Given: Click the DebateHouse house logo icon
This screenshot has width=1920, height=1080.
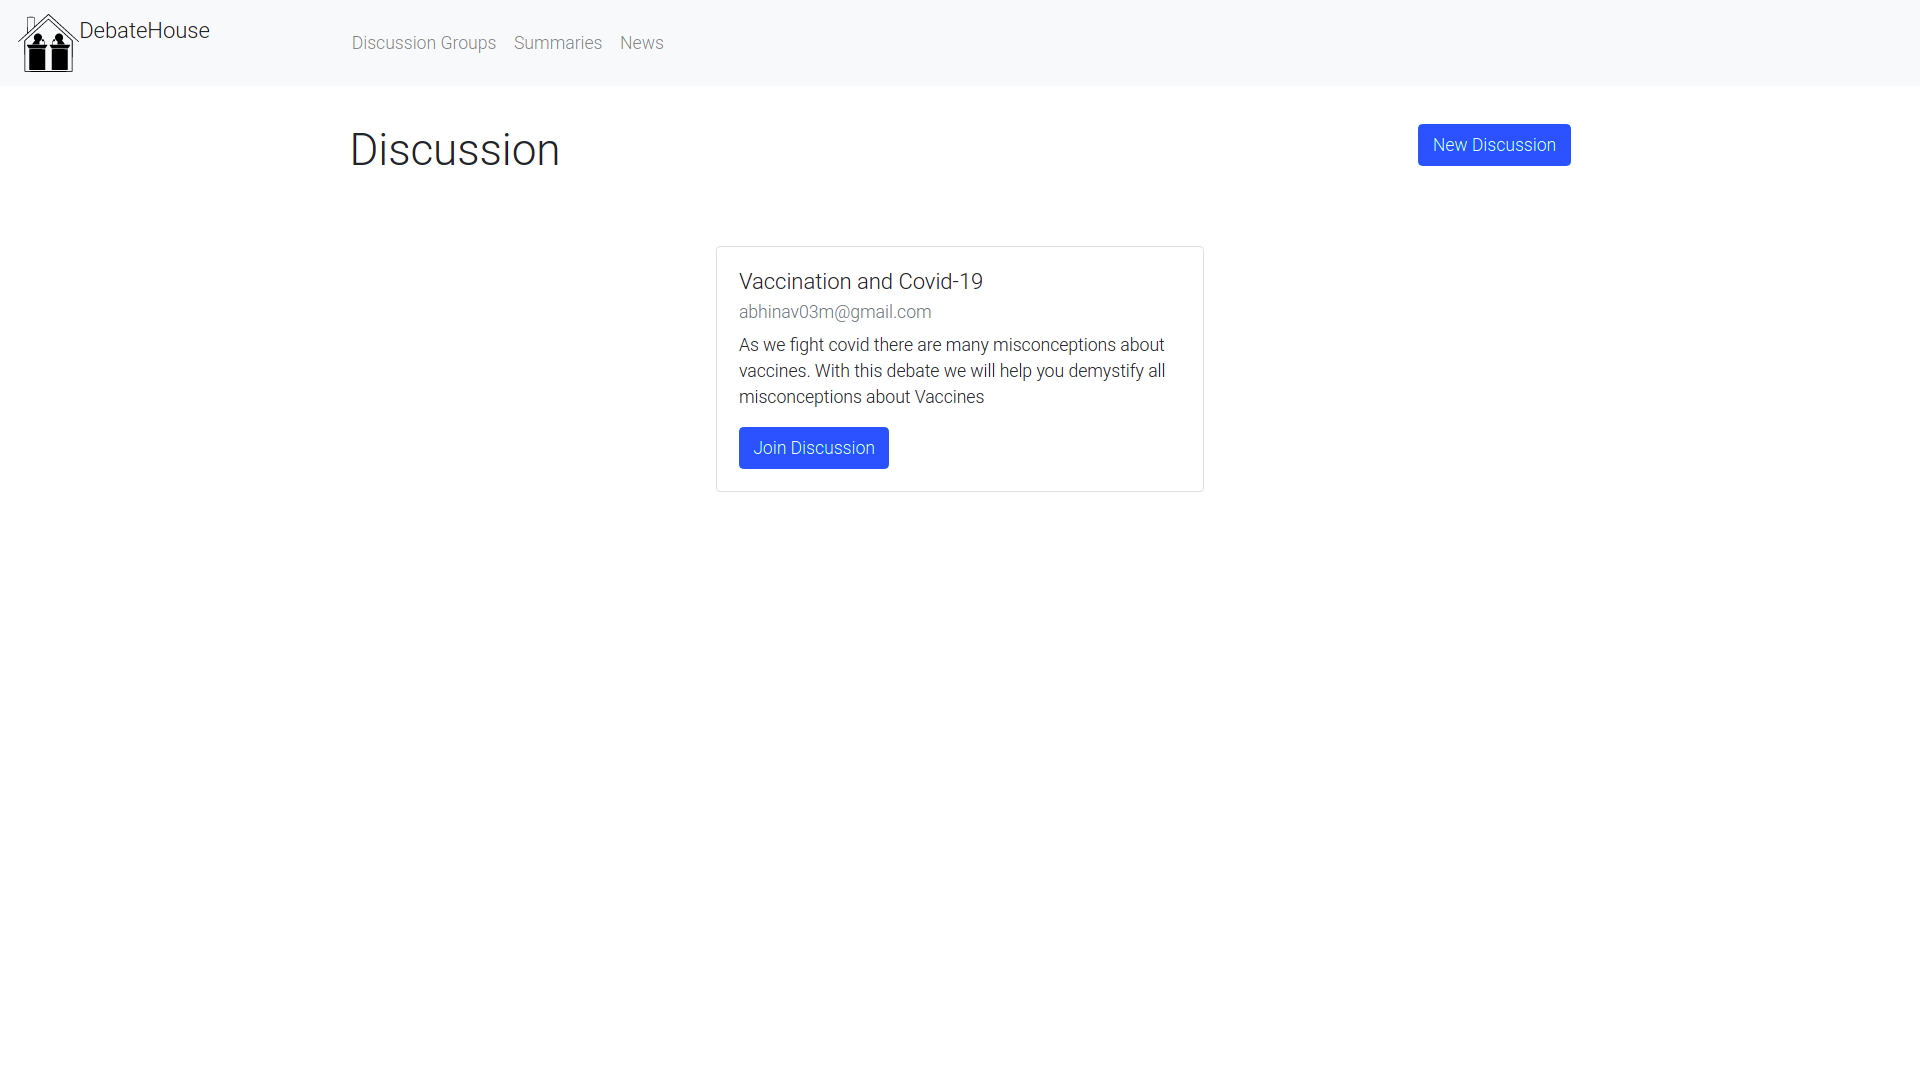Looking at the screenshot, I should [48, 43].
